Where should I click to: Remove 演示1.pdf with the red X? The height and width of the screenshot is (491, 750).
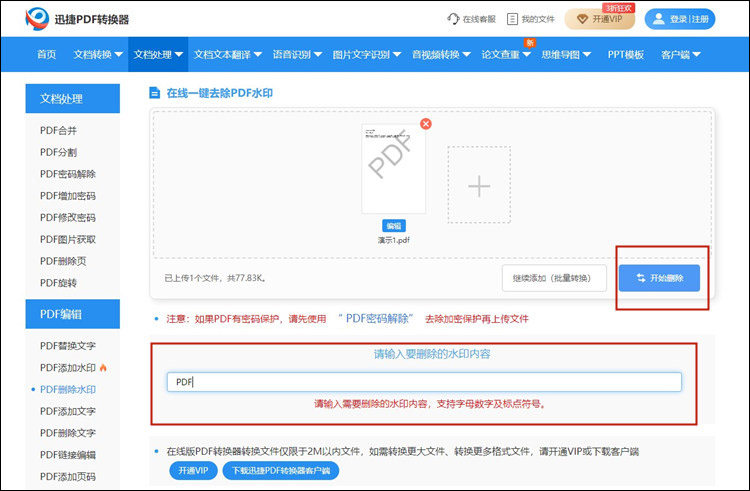(x=426, y=124)
